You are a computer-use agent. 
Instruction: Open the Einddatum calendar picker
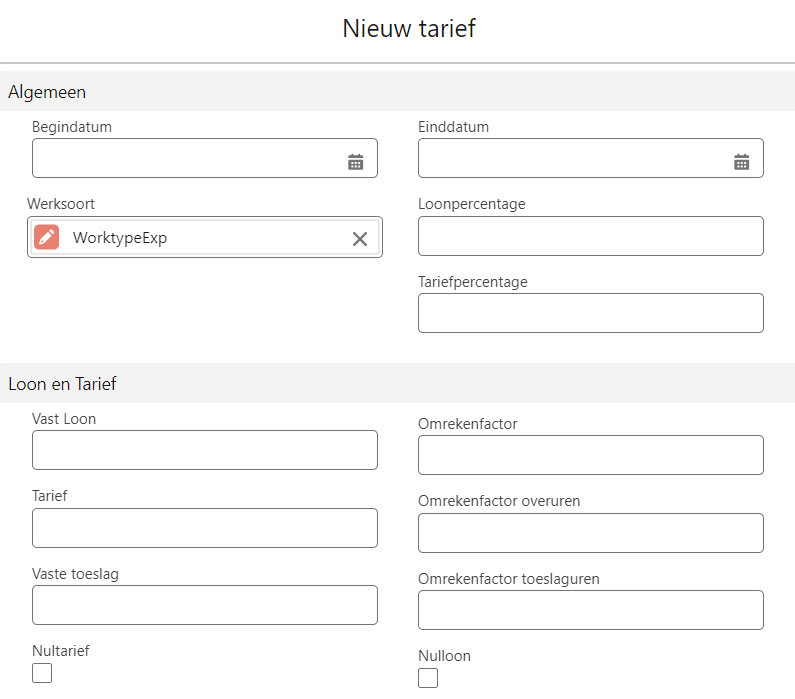741,162
